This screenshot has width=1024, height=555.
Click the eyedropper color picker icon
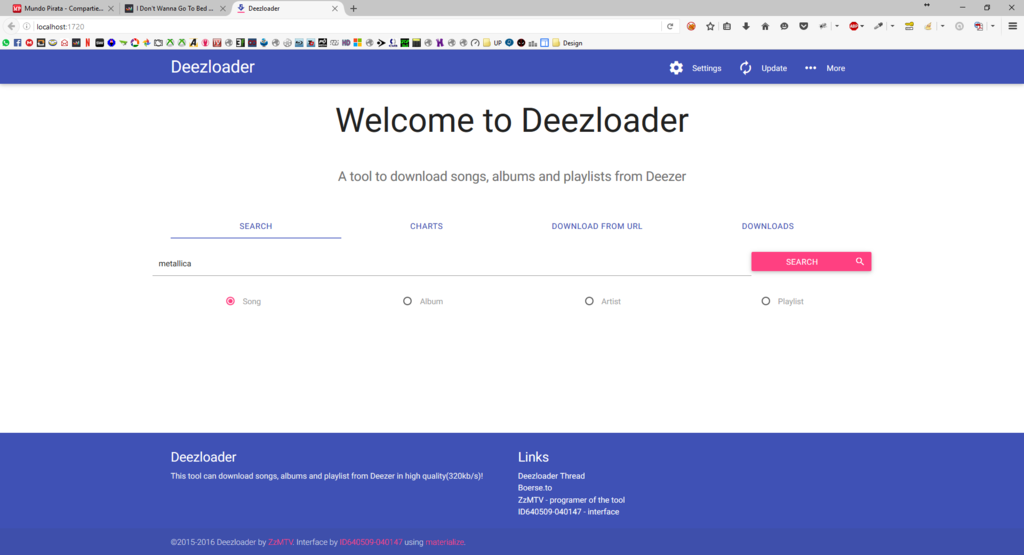click(878, 26)
